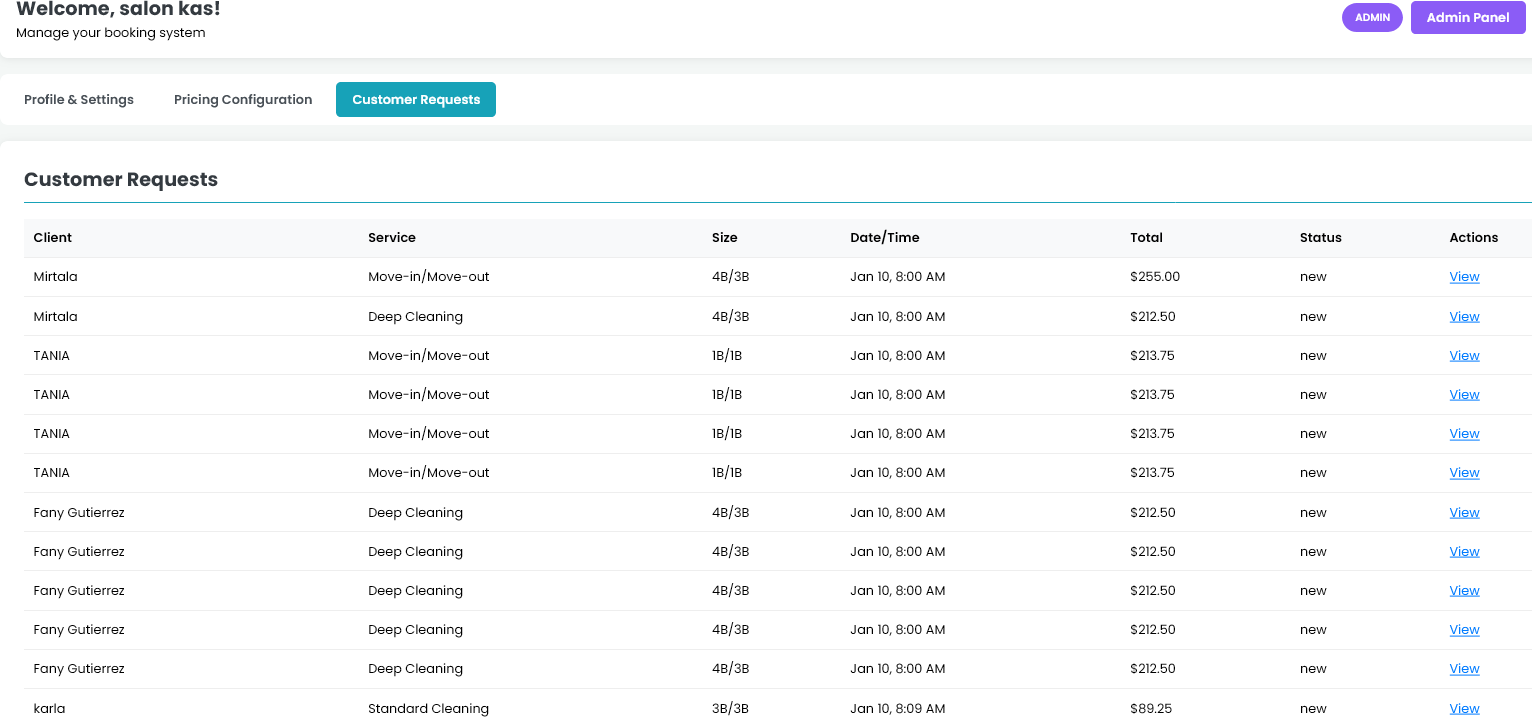Open the Admin Panel
The width and height of the screenshot is (1532, 722).
[x=1467, y=17]
